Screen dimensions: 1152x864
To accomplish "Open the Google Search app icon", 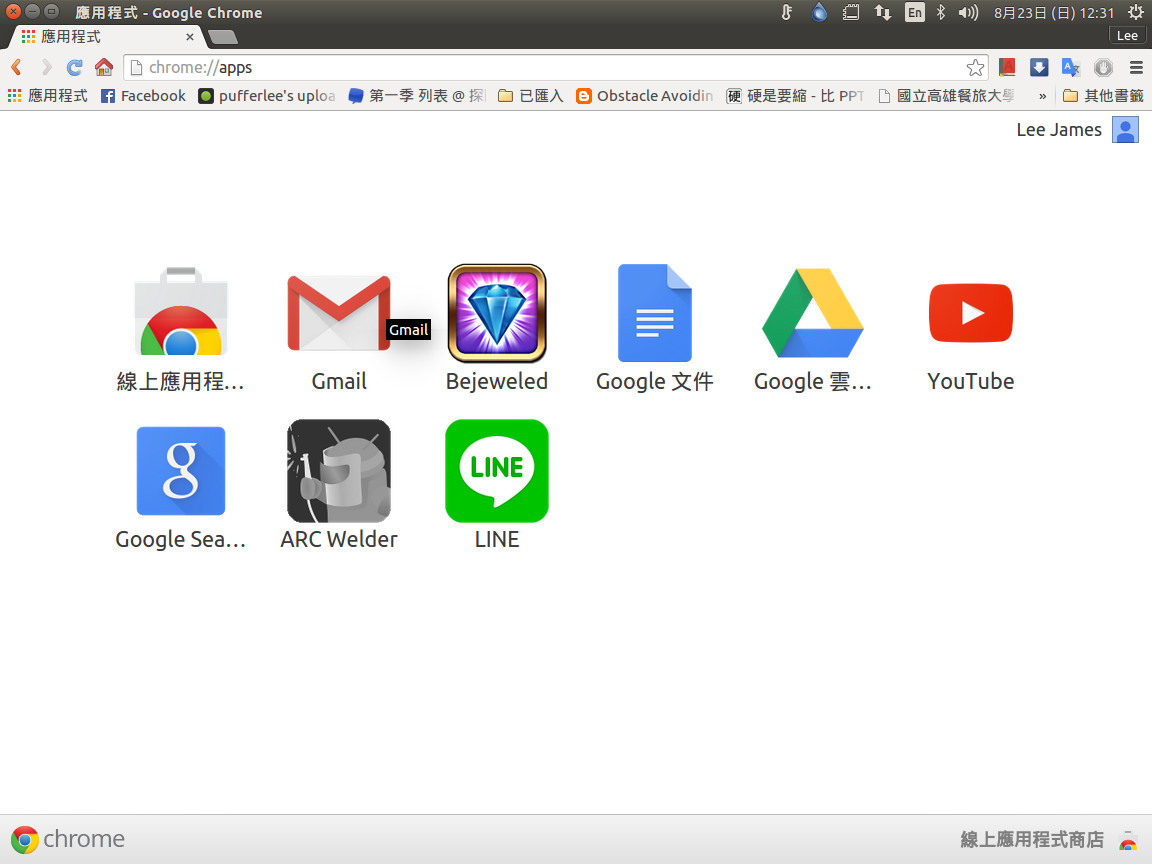I will point(181,471).
